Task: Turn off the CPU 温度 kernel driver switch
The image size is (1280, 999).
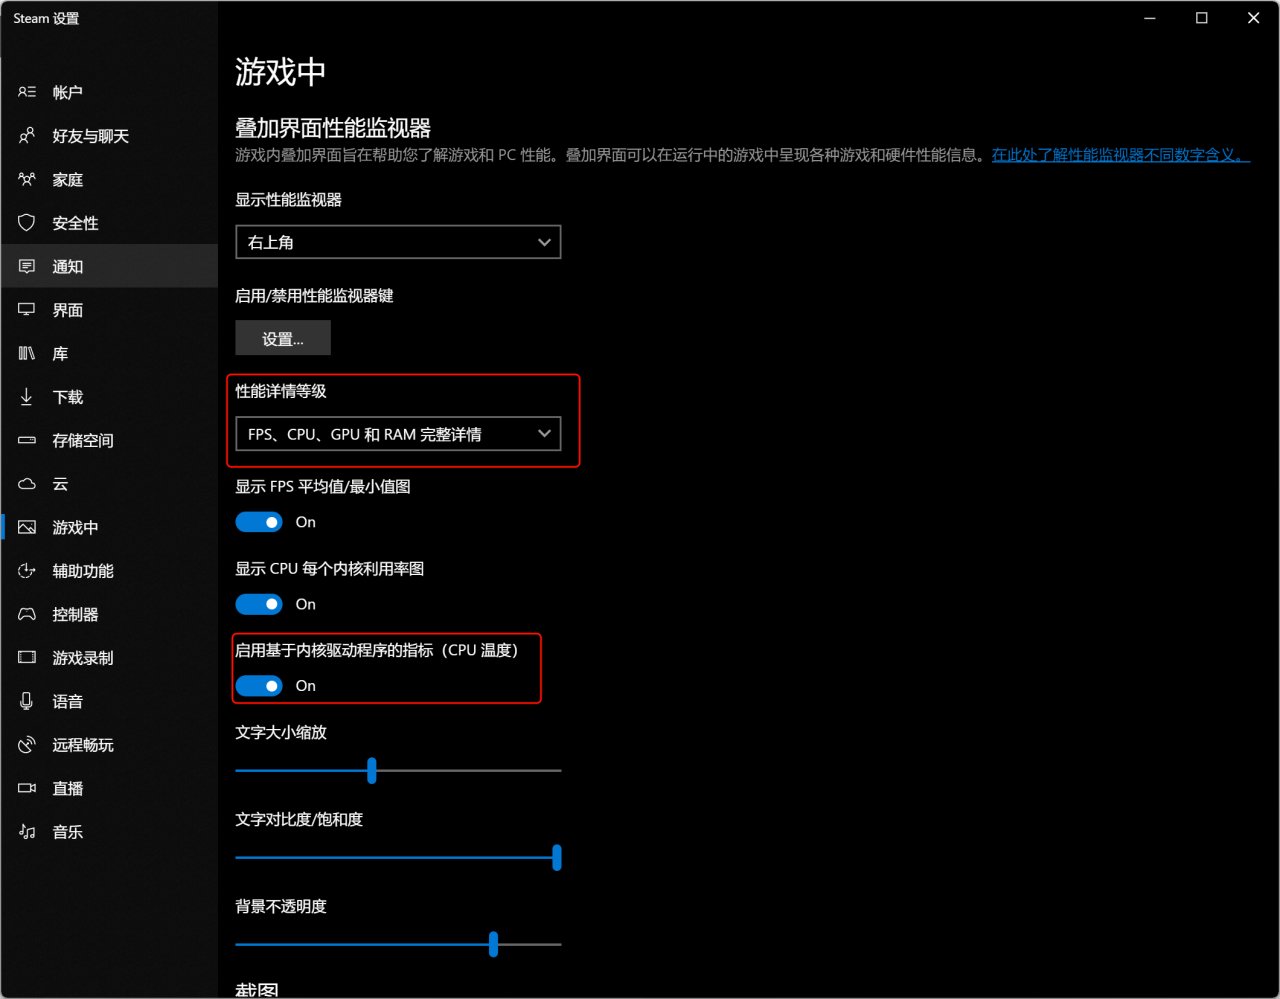Action: coord(259,686)
